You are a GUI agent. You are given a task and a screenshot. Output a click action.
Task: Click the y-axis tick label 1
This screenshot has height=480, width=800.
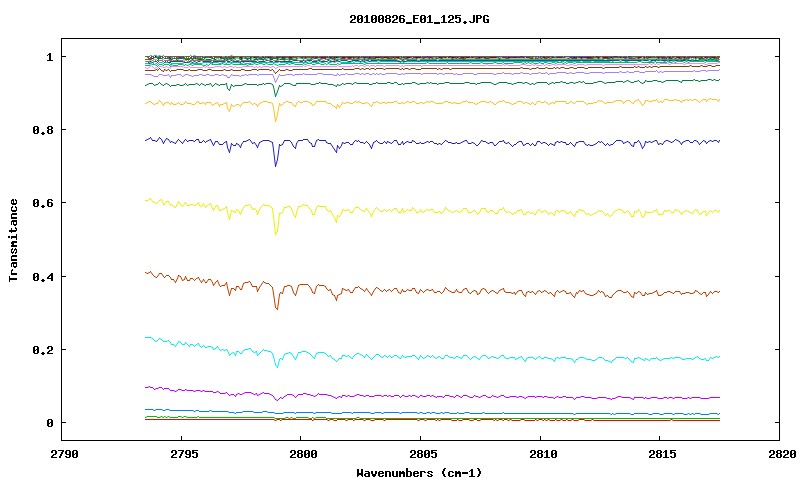tap(49, 57)
